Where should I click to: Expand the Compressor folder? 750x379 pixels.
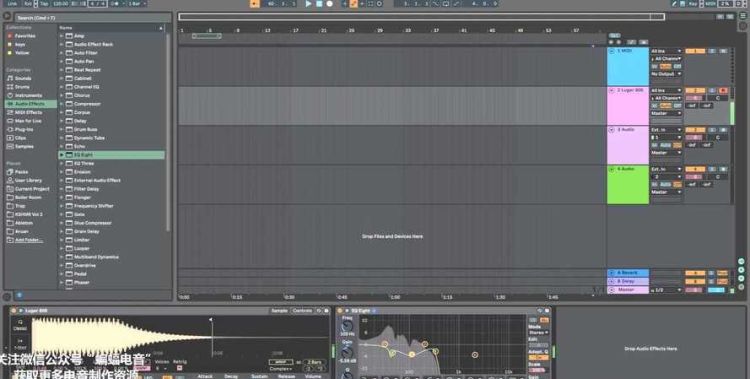point(62,104)
